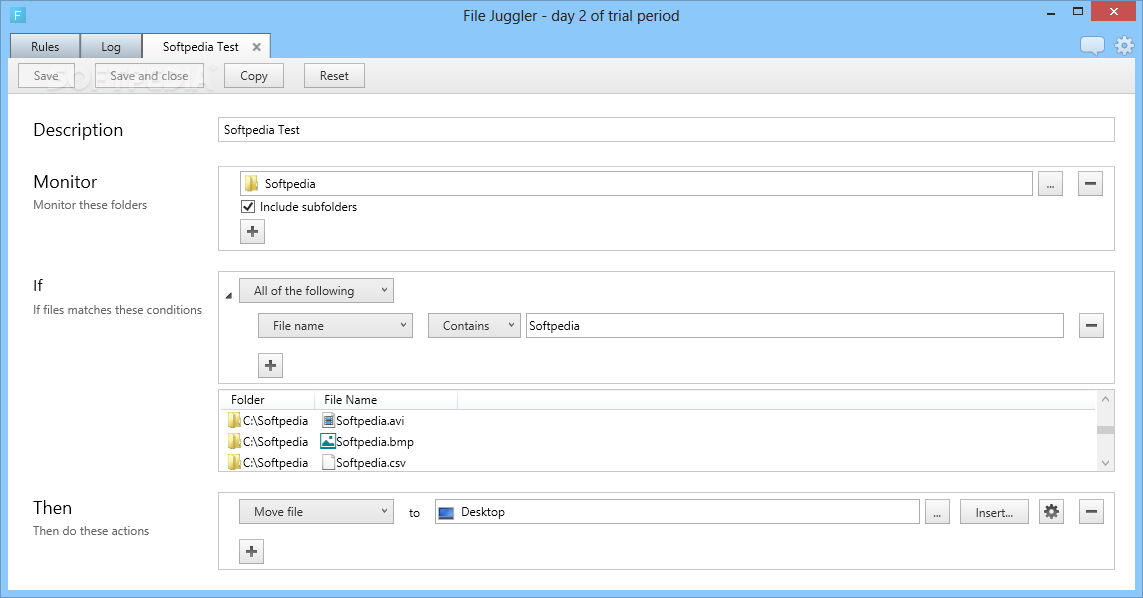Click scroll up arrow in file list

[x=1106, y=399]
